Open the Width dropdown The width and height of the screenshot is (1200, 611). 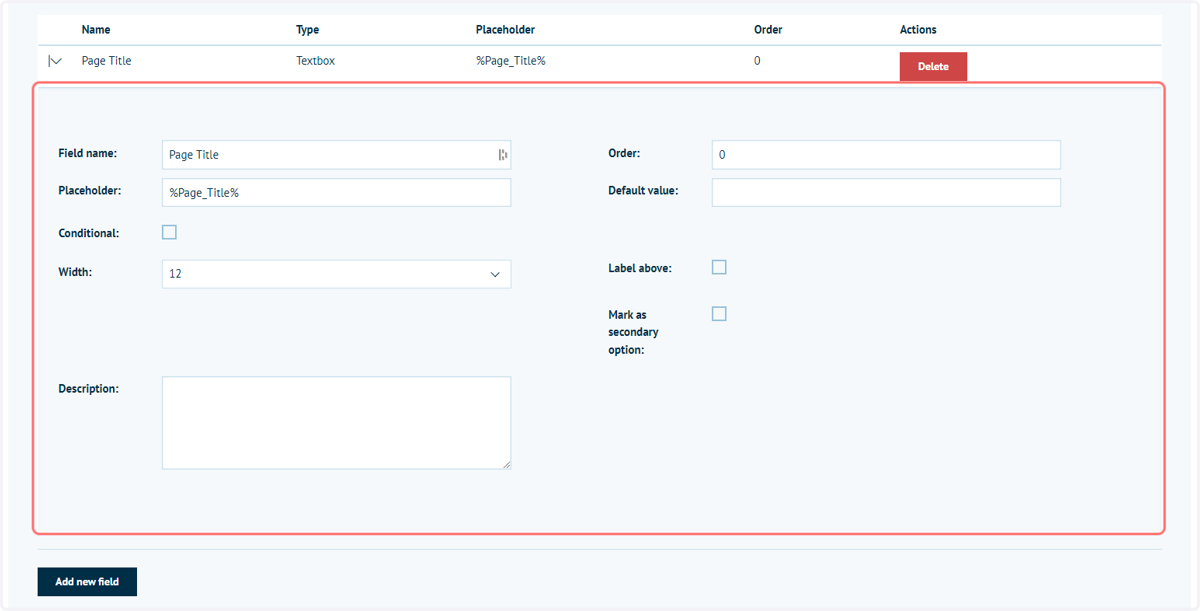[x=336, y=274]
